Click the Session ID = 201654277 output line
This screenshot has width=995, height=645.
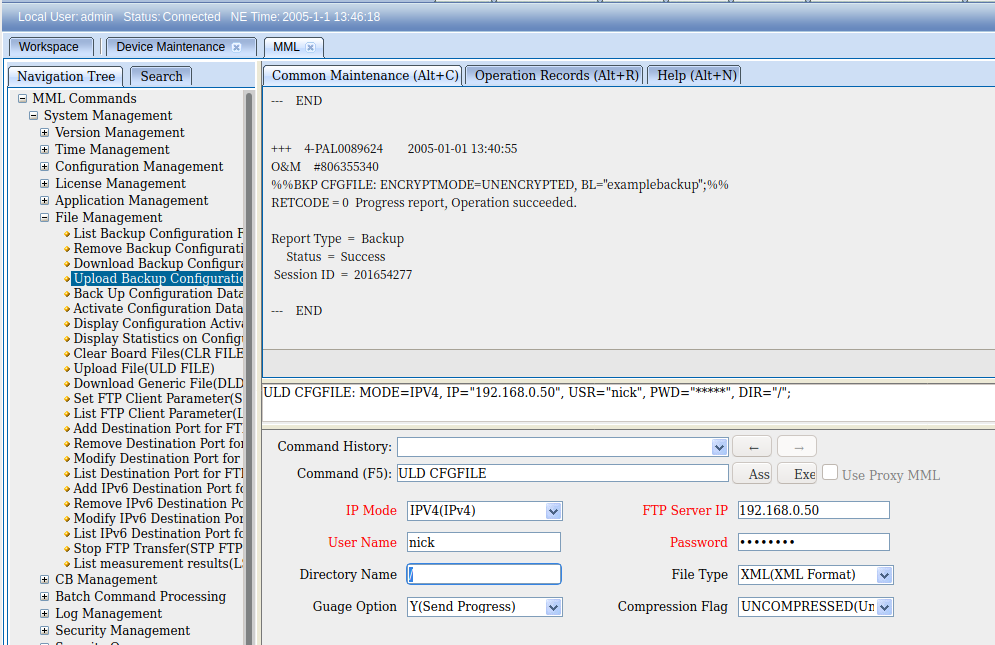coord(343,275)
